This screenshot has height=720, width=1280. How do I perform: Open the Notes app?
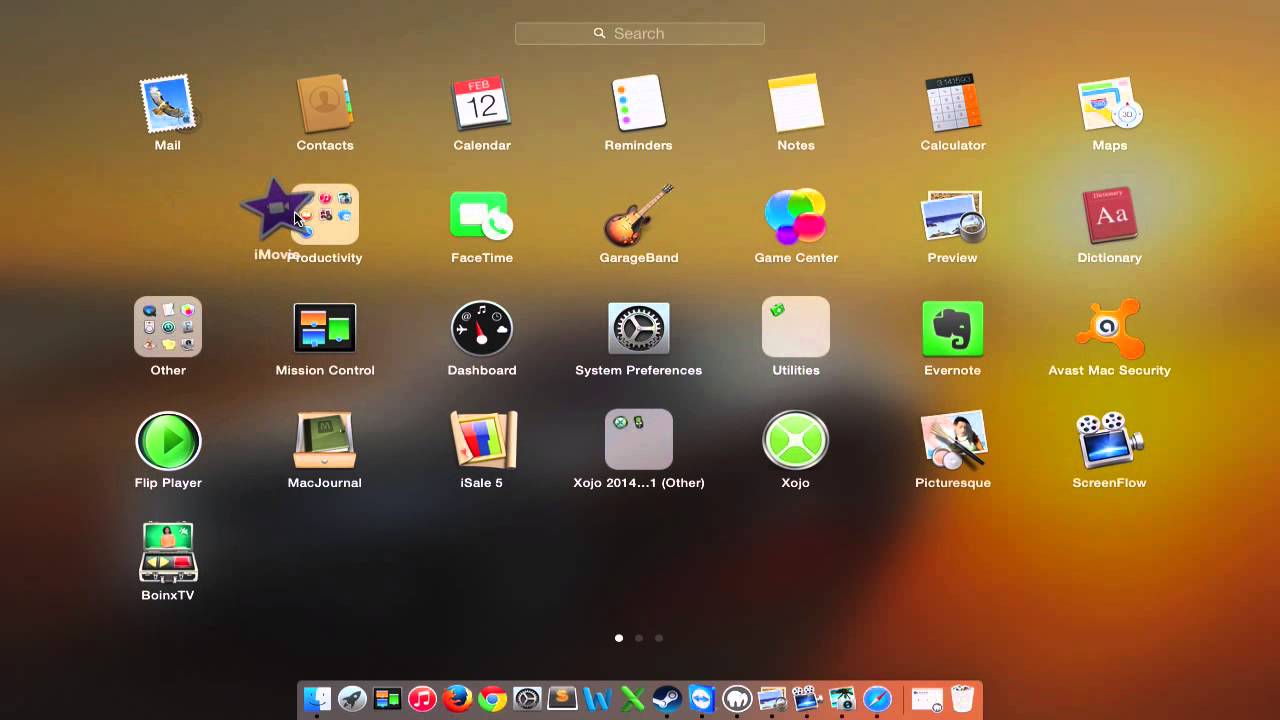(796, 104)
